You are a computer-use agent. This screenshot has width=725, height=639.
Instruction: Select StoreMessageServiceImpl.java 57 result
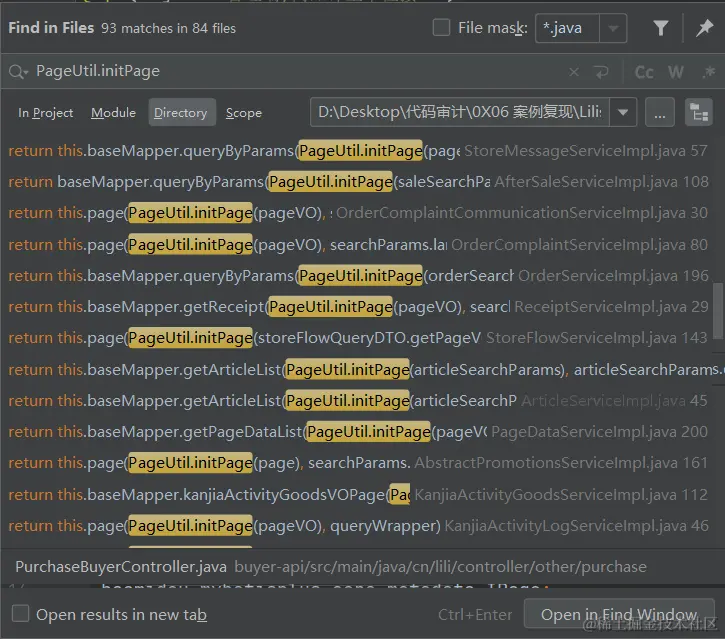pyautogui.click(x=358, y=151)
